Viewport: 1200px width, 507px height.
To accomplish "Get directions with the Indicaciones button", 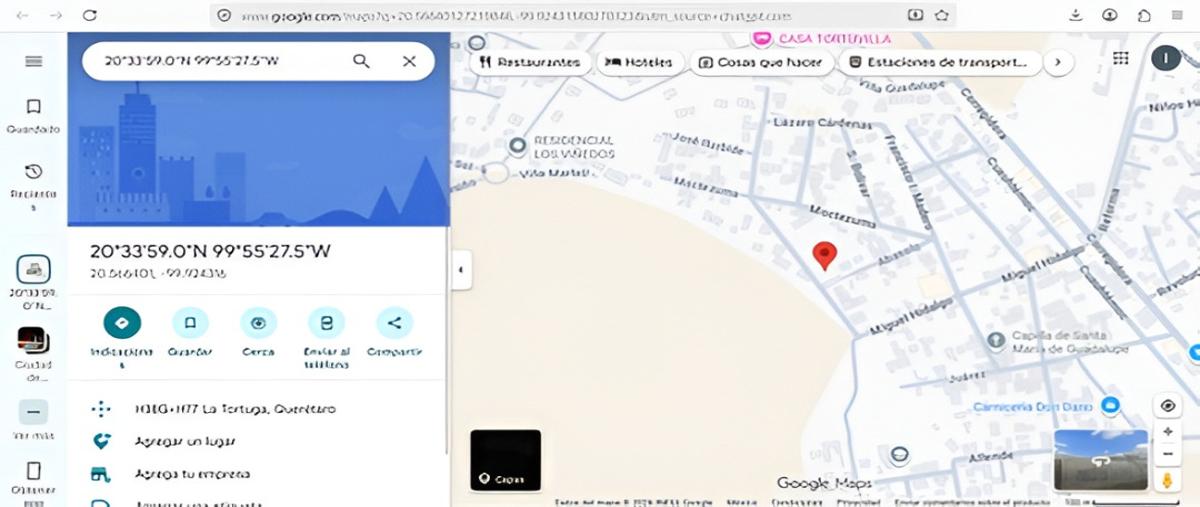I will click(x=122, y=323).
